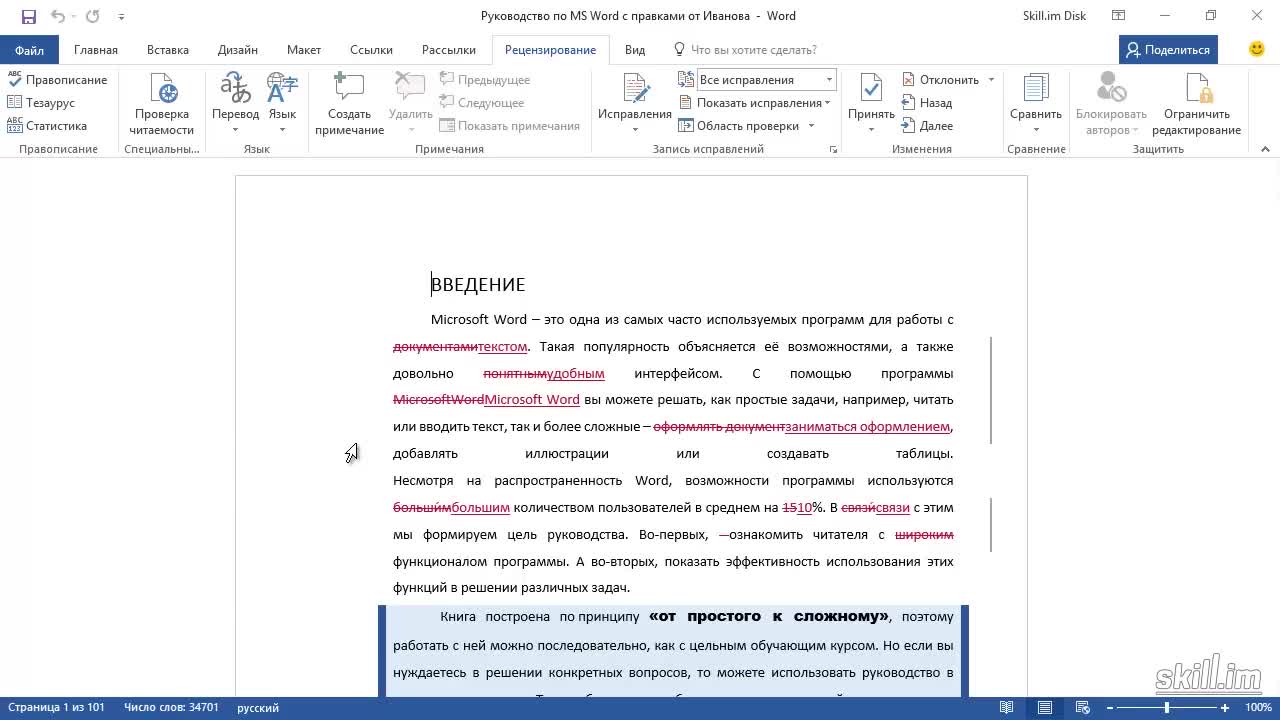Open the Исправления dropdown arrow
This screenshot has height=720, width=1280.
635,129
